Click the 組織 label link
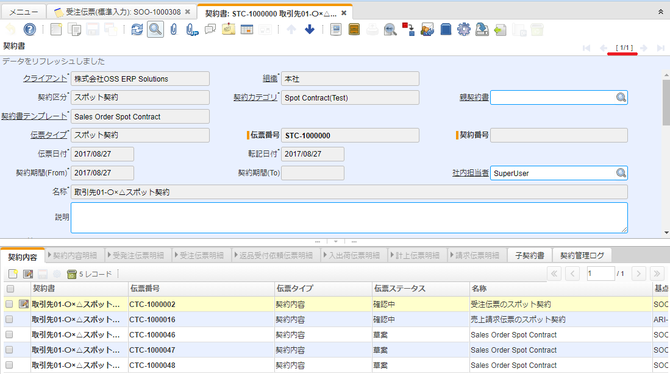This screenshot has height=374, width=670. tap(270, 79)
